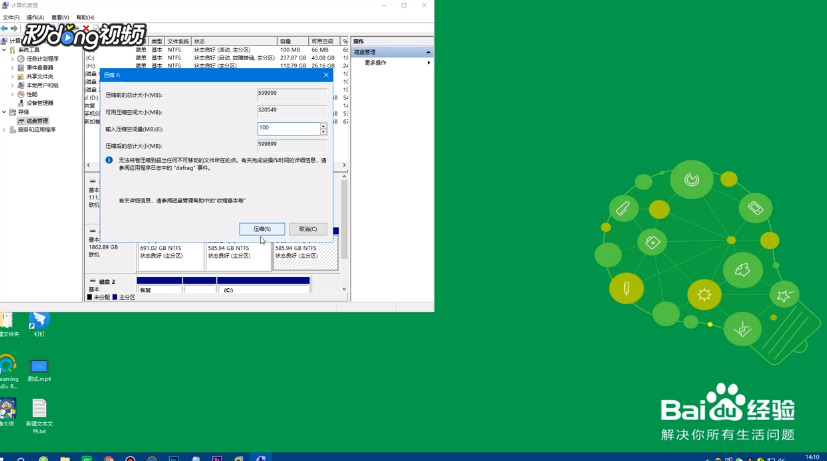Open Photoshop from the taskbar
Viewport: 827px width, 461px height.
pos(174,458)
